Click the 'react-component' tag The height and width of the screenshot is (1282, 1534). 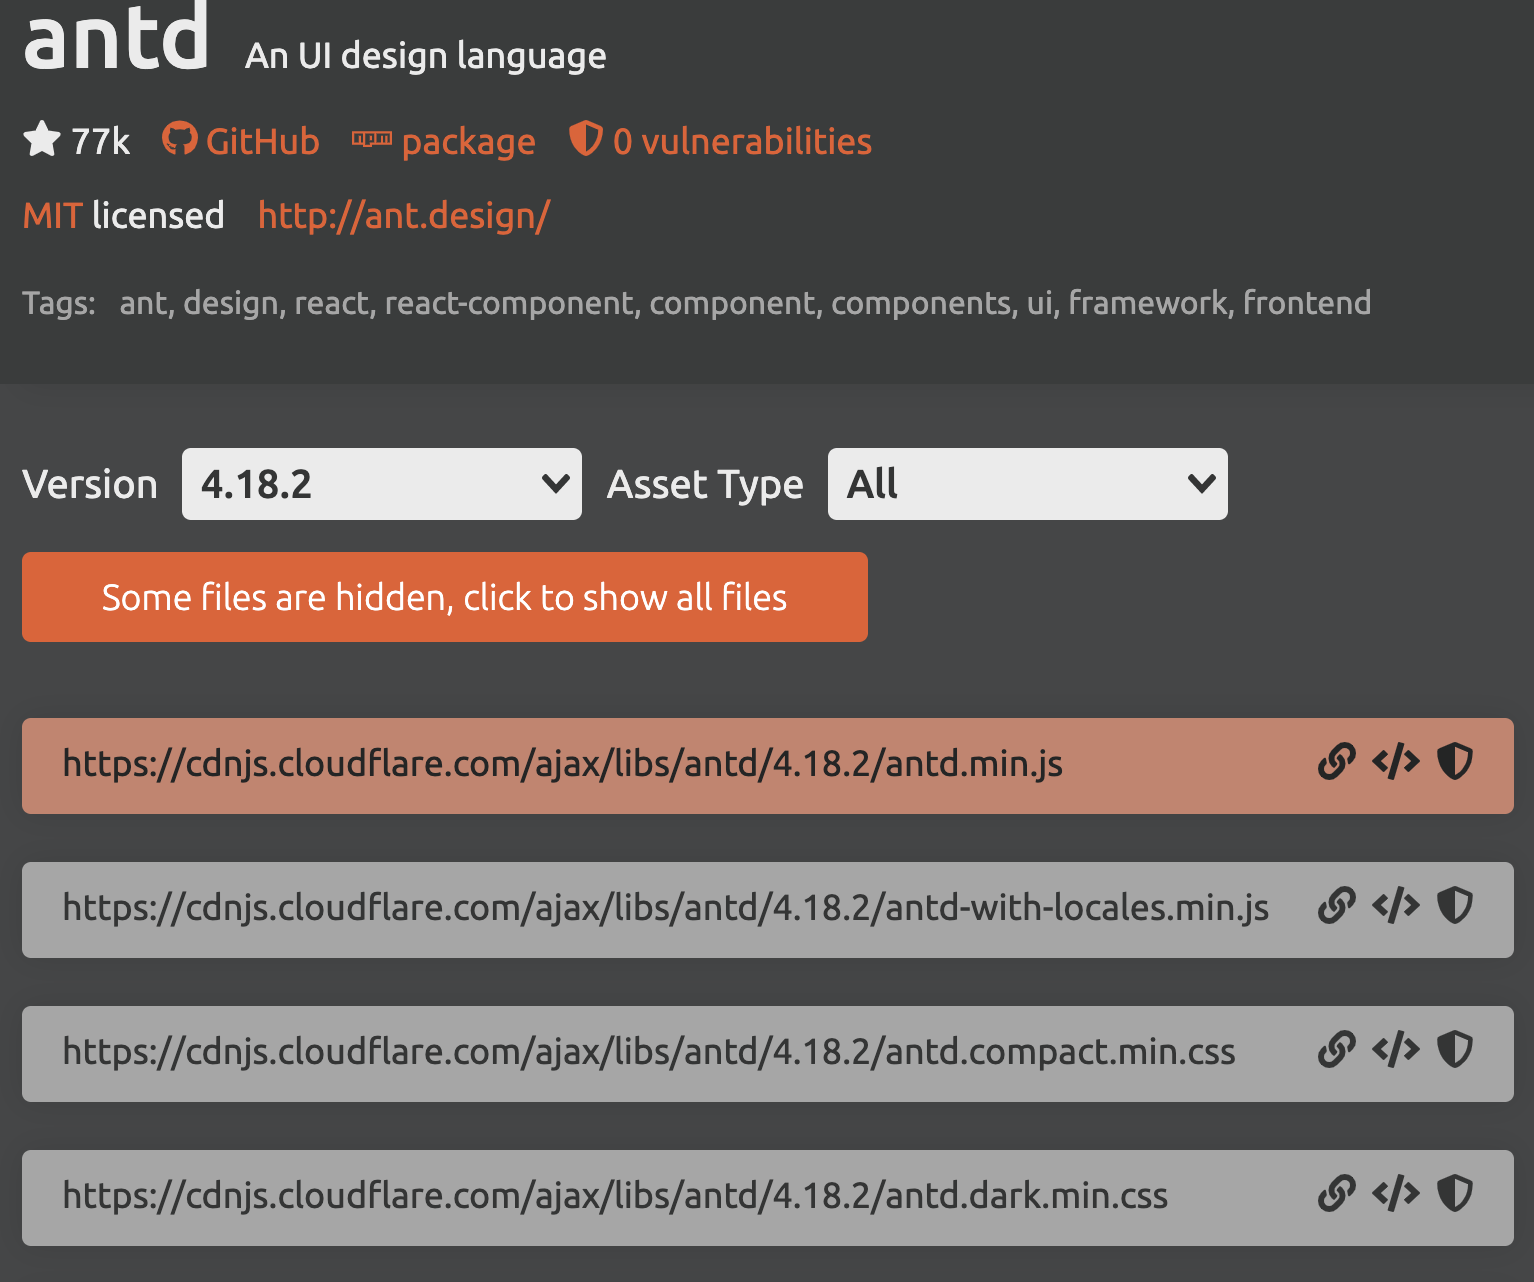click(509, 303)
